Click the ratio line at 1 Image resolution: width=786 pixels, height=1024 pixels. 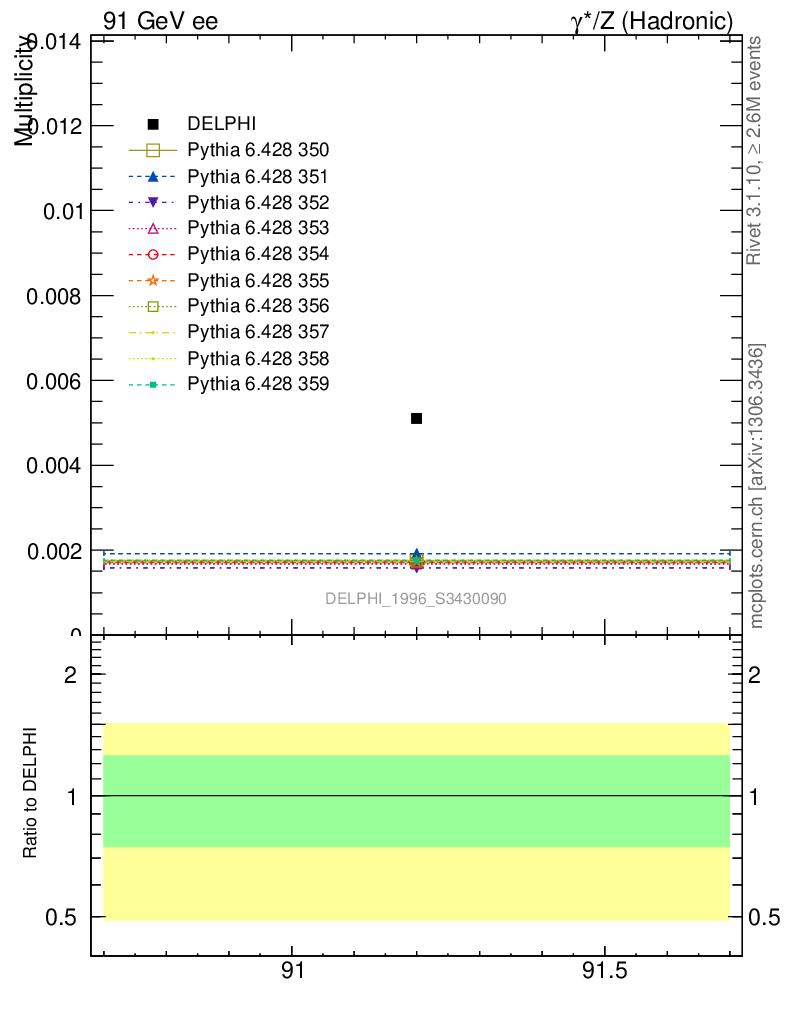417,795
